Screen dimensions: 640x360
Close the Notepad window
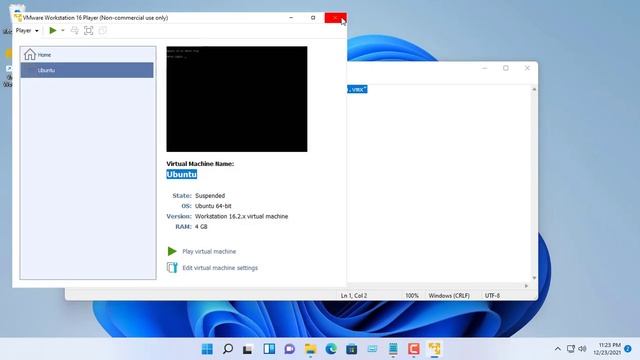coord(527,68)
